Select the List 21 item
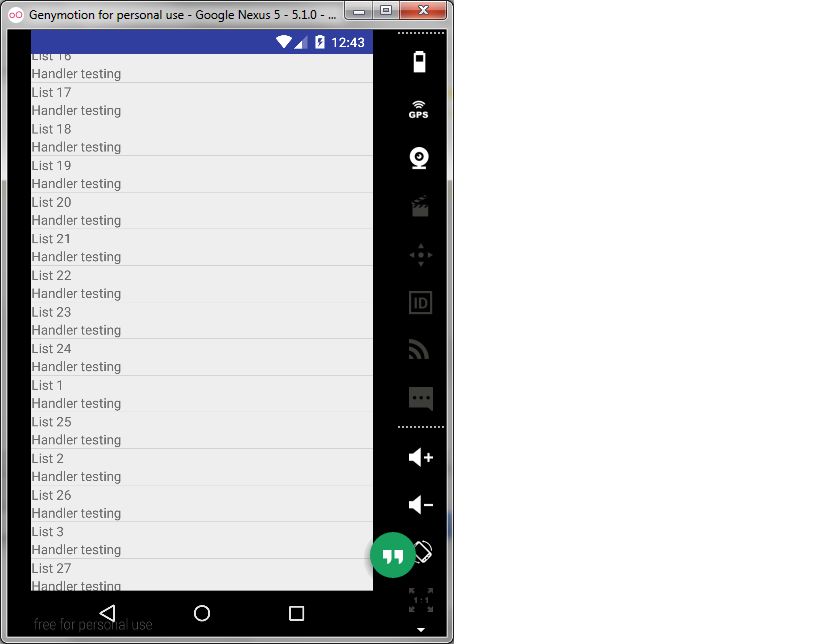 202,248
